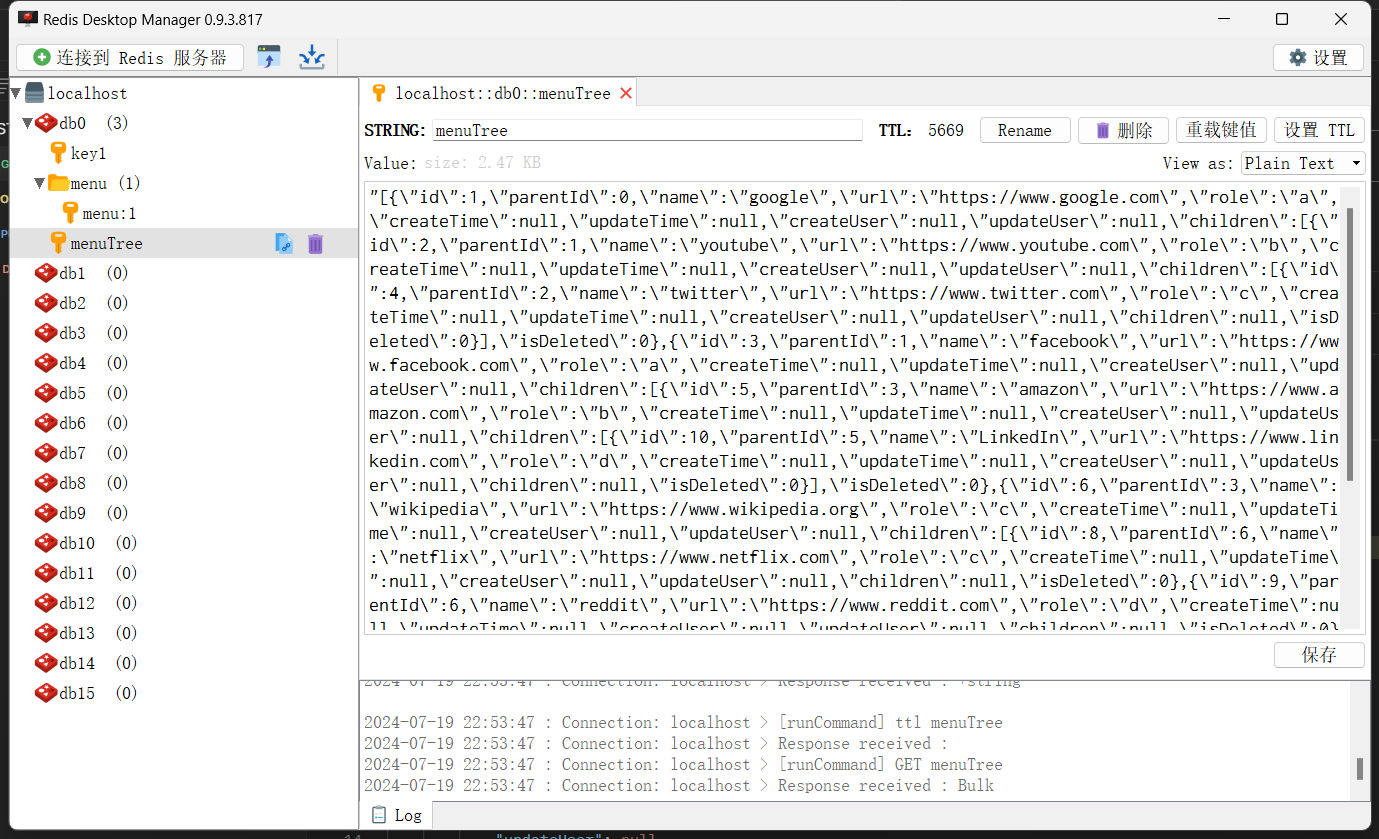Click the copy key icon on menuTree row
The width and height of the screenshot is (1379, 839).
[284, 243]
